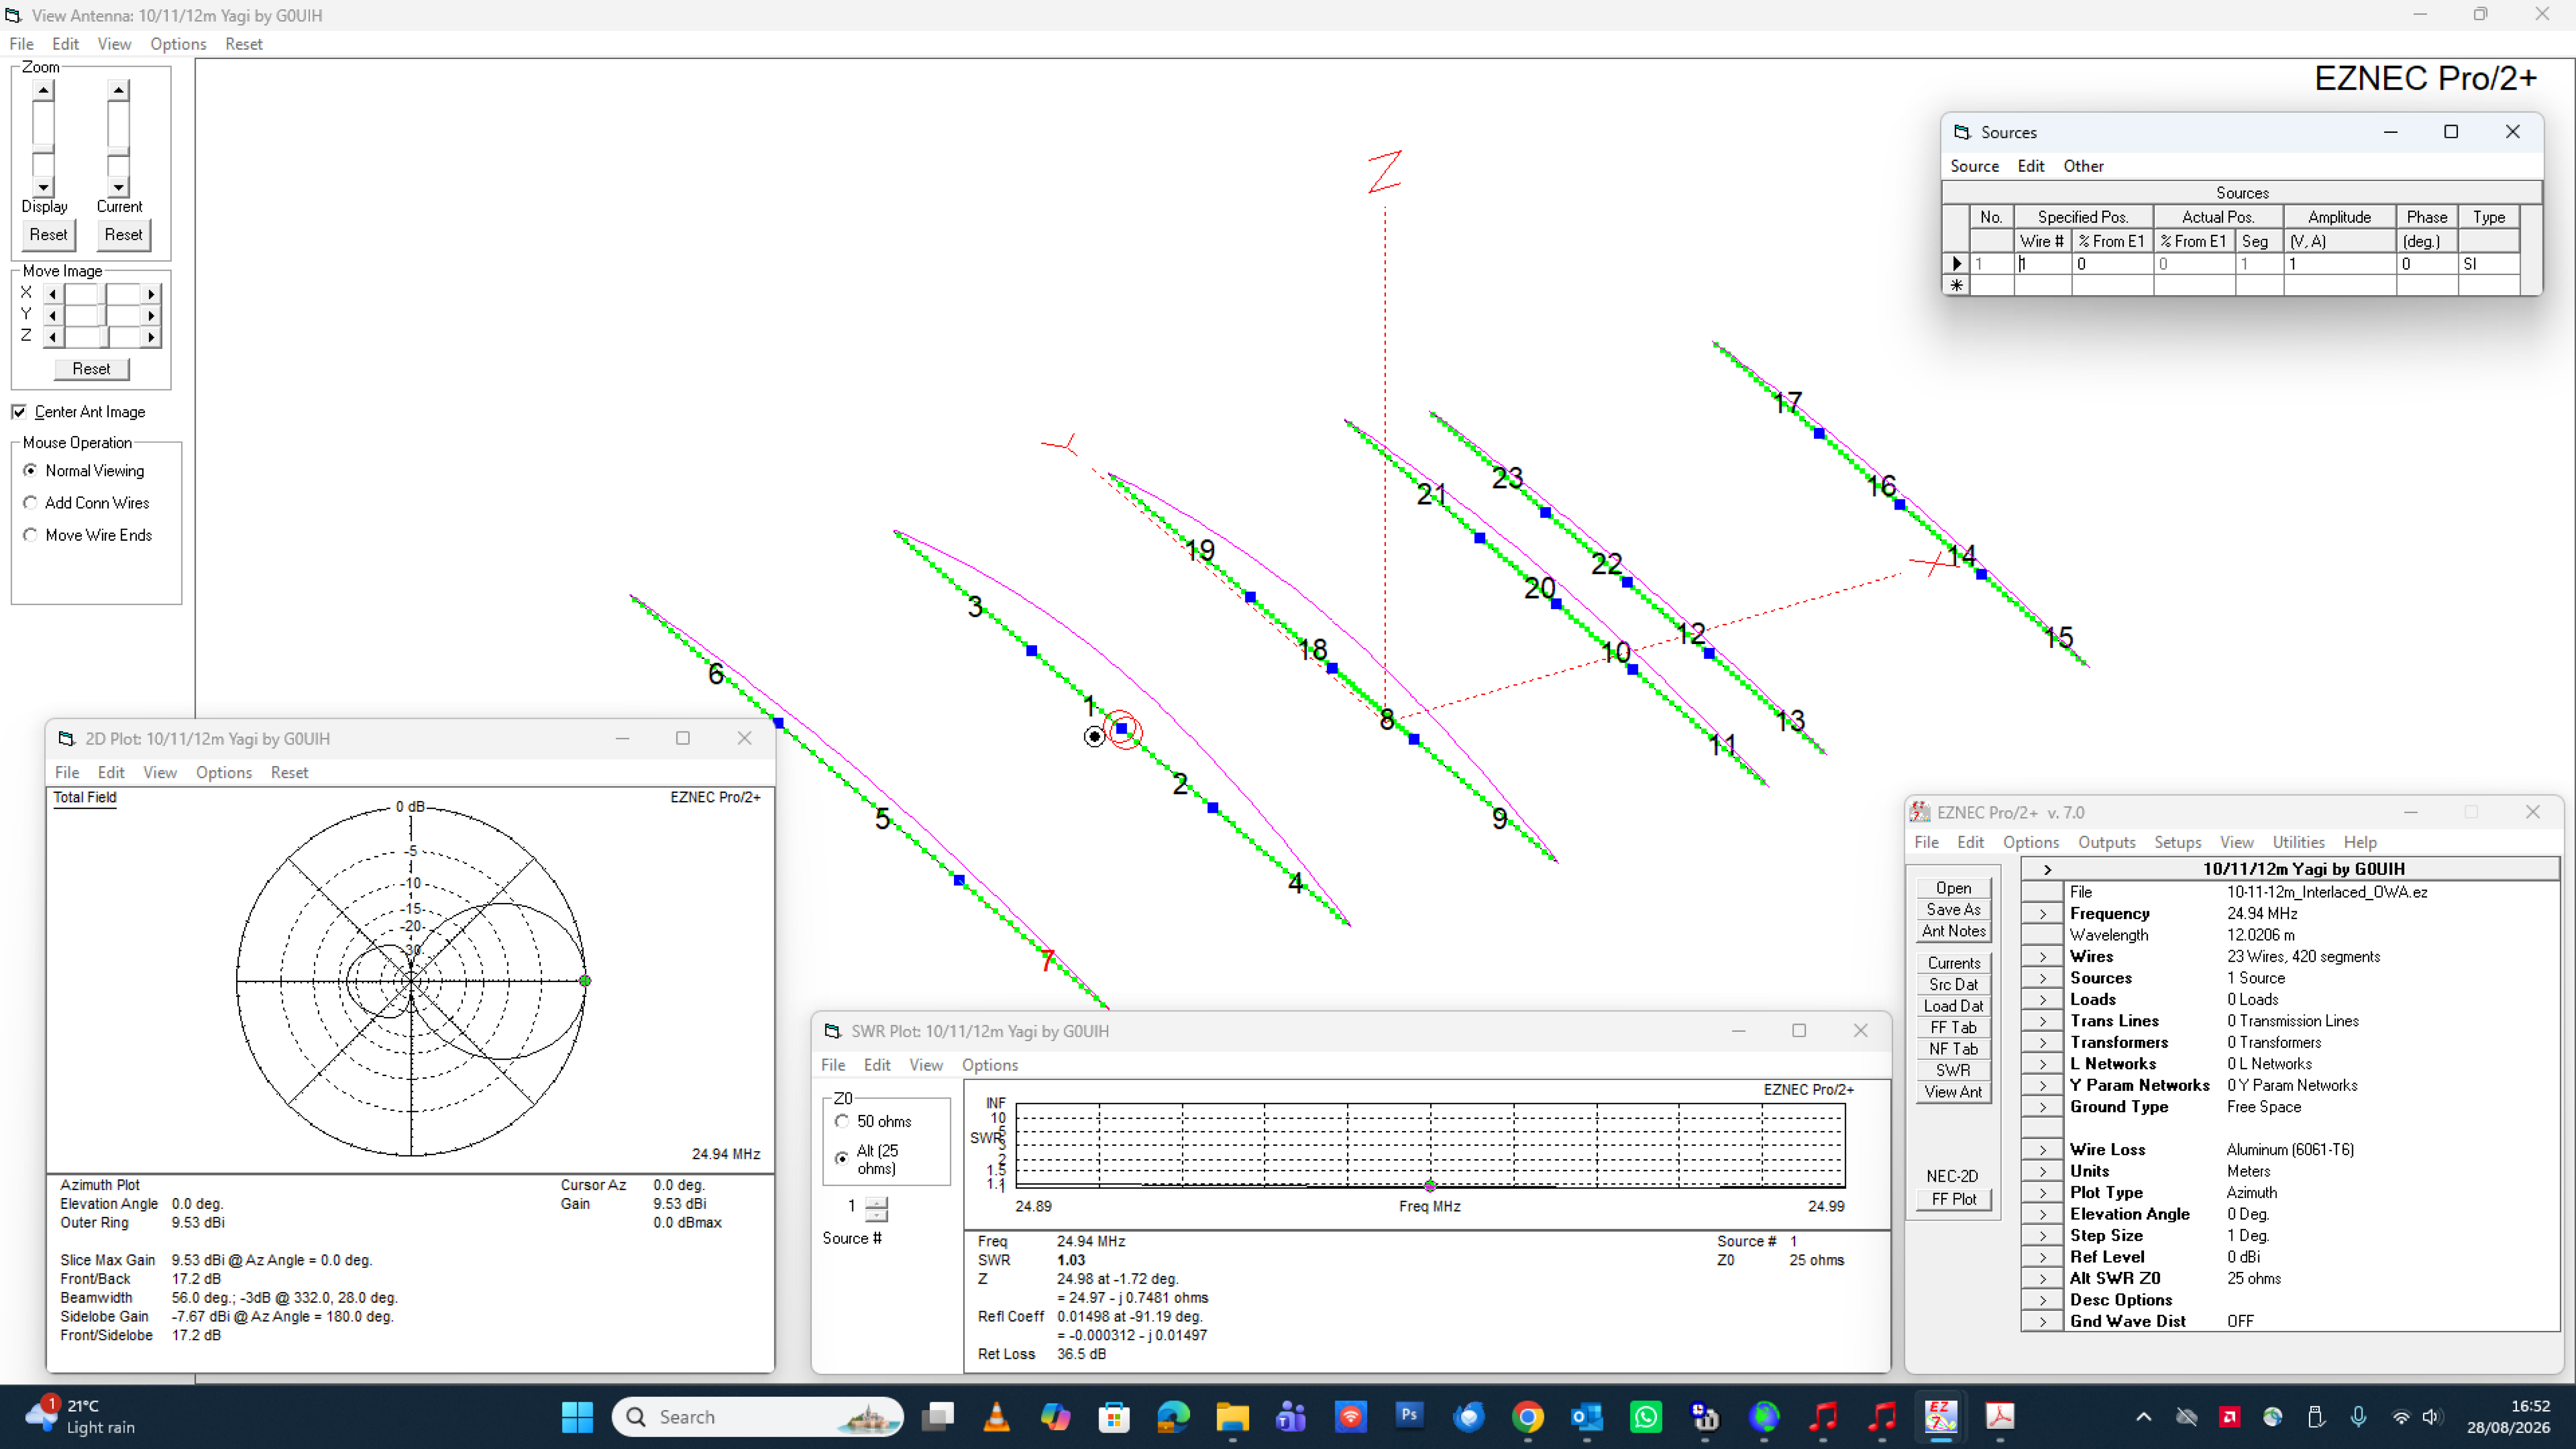Open the Windows Start menu

[577, 1416]
